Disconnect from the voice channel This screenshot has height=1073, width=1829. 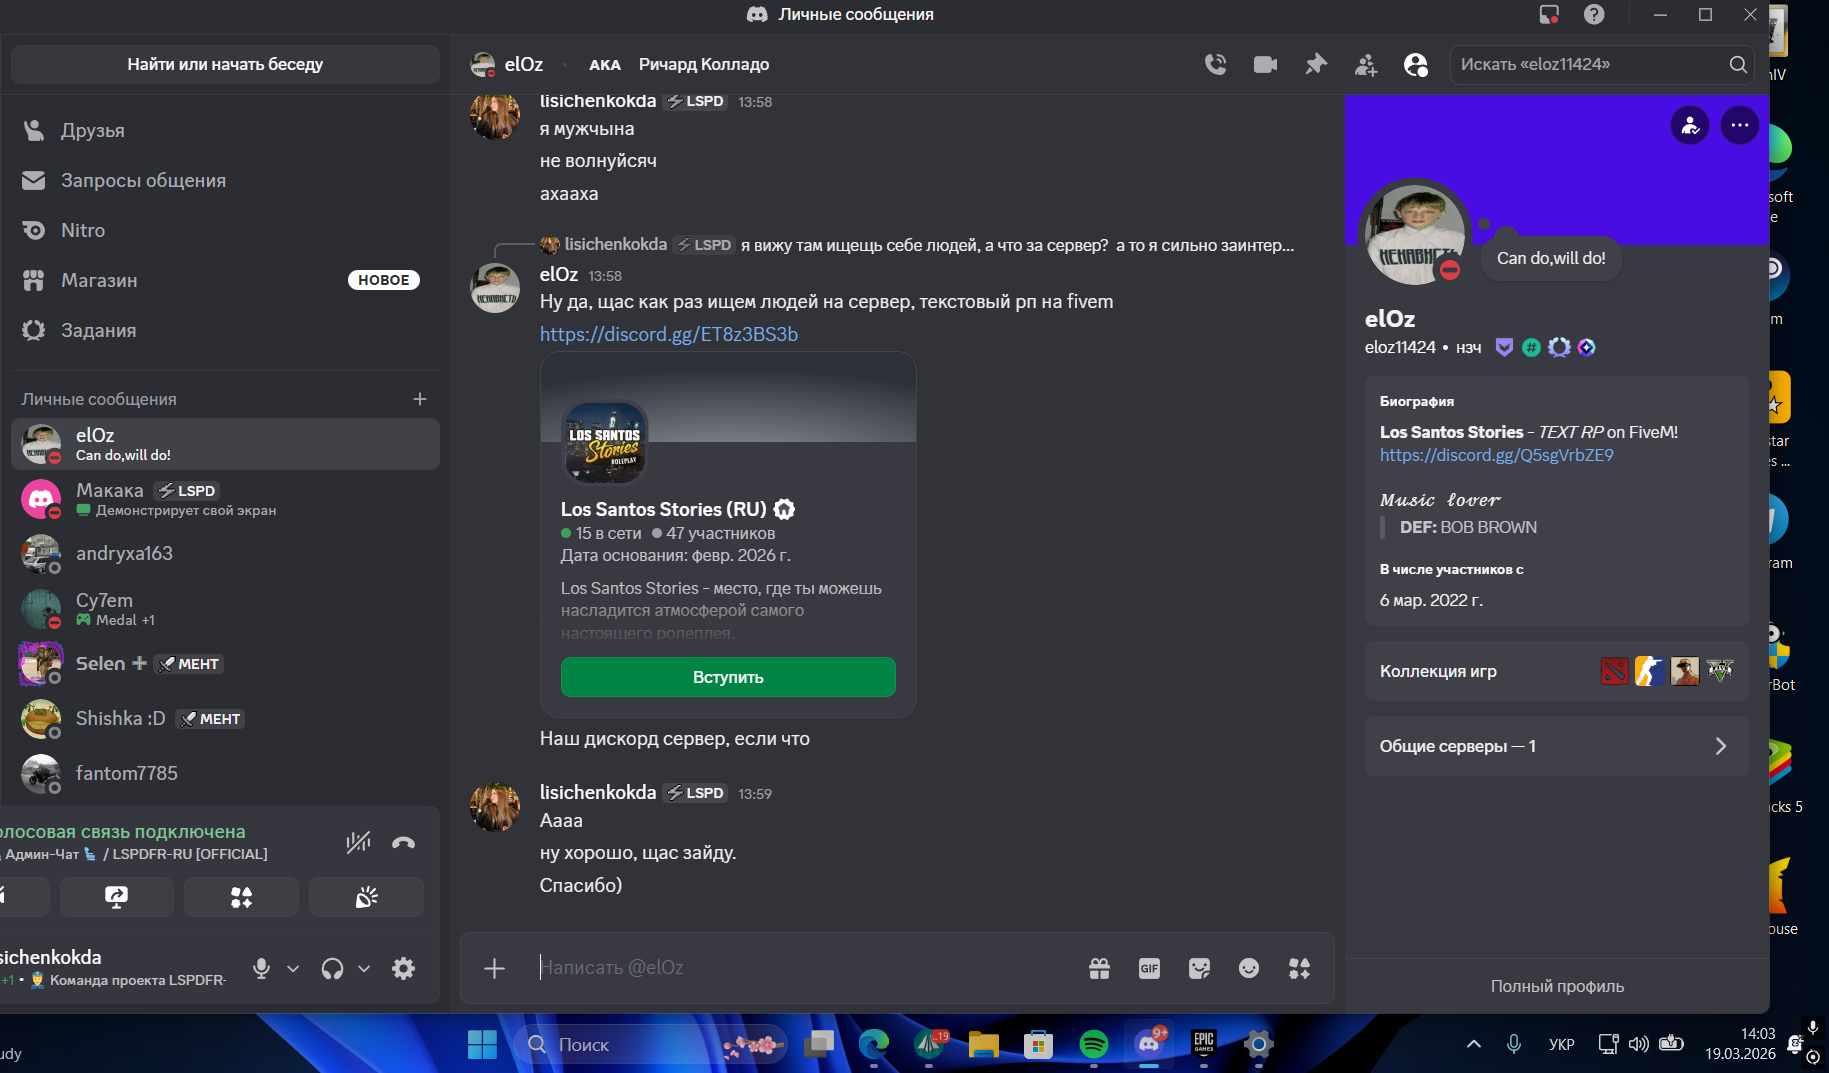pyautogui.click(x=403, y=843)
